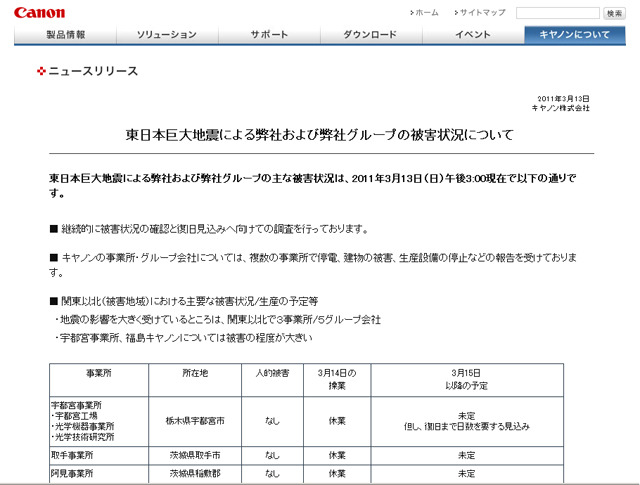Click the line 関東以北(被害地域)における主要な被害状況
The height and width of the screenshot is (485, 640).
point(184,301)
